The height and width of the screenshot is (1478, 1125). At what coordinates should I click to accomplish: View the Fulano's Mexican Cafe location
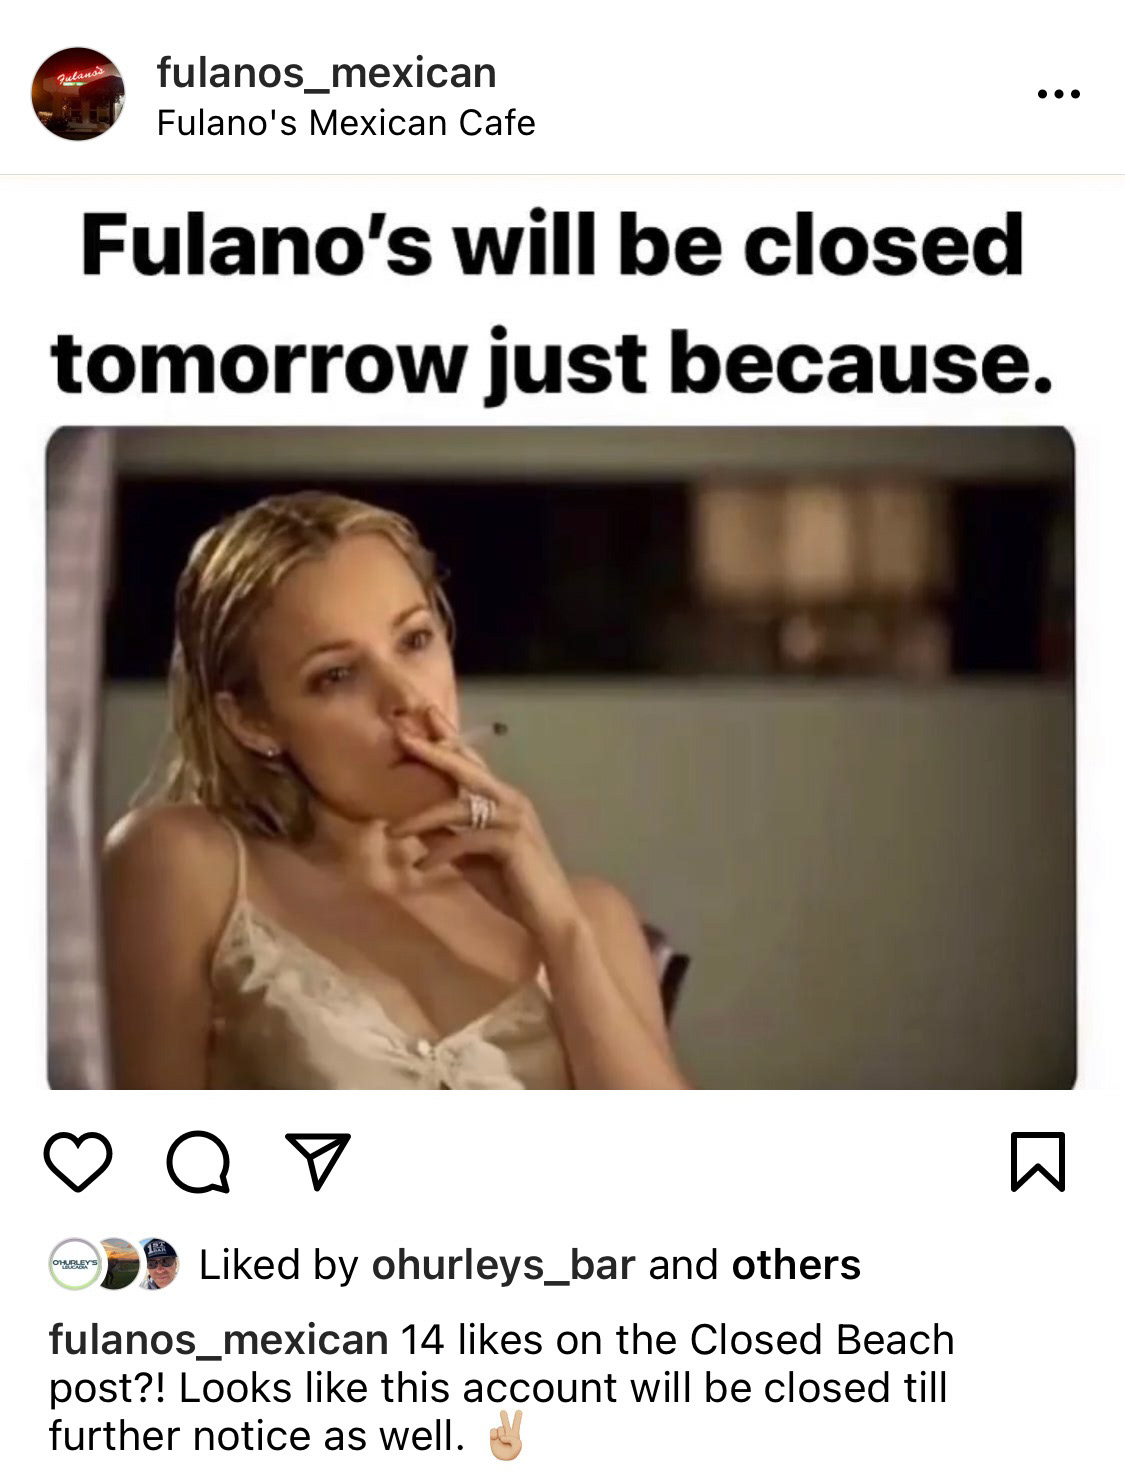point(346,123)
